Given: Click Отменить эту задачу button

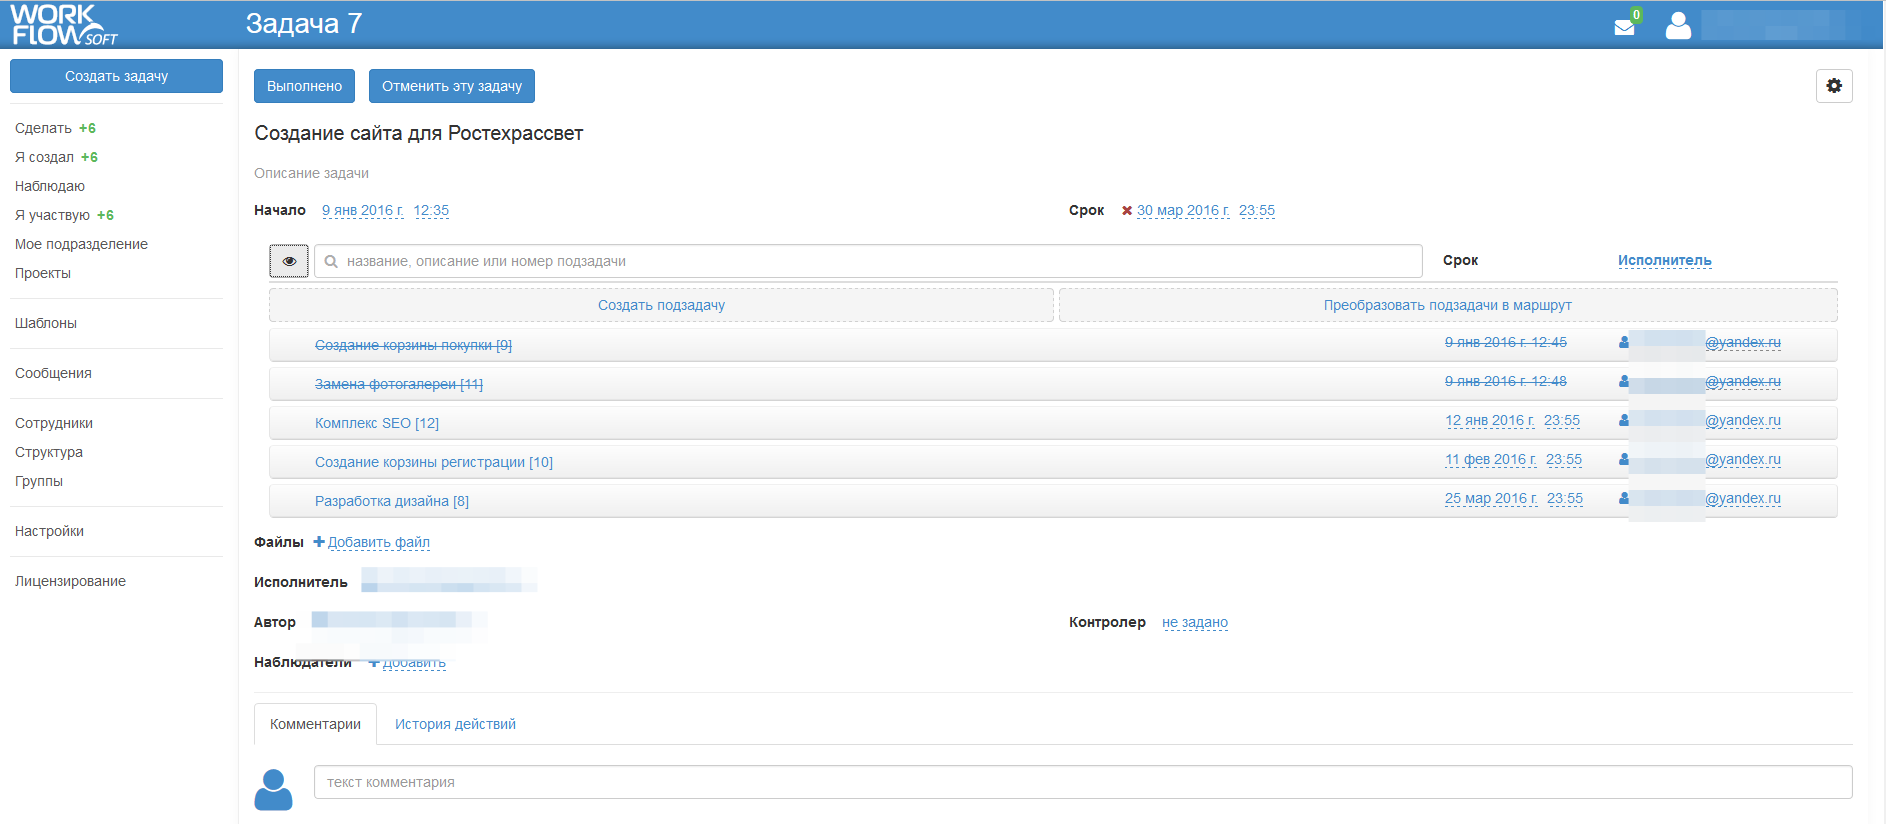Looking at the screenshot, I should 452,86.
